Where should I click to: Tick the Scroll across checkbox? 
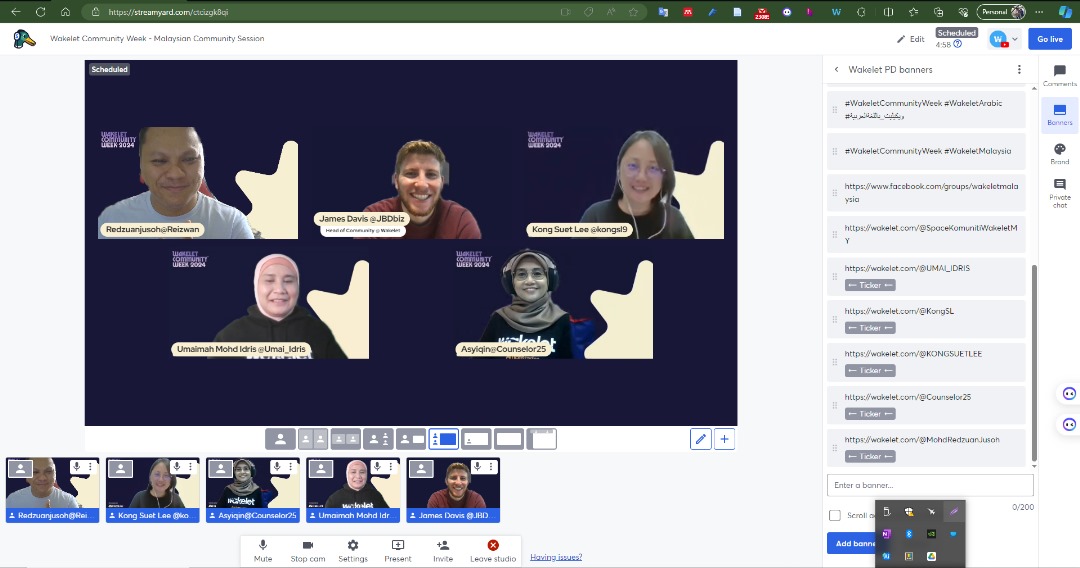835,515
